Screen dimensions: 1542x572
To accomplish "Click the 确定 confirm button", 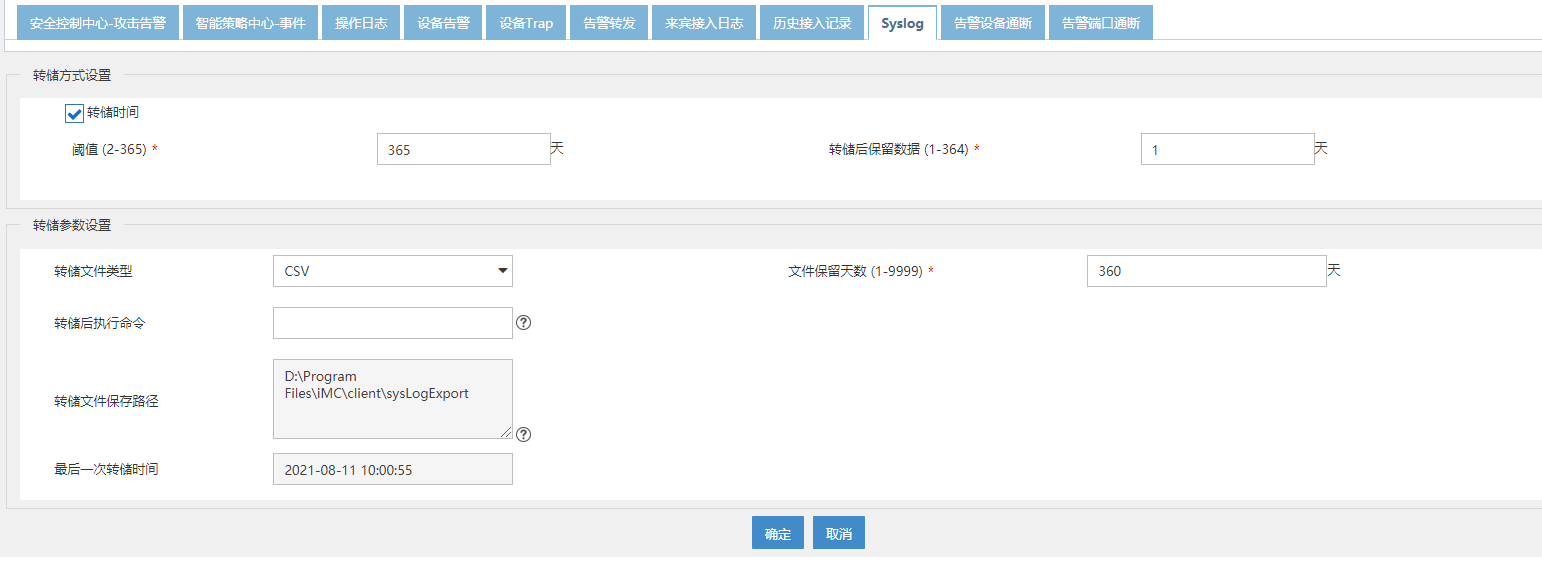I will pyautogui.click(x=777, y=533).
